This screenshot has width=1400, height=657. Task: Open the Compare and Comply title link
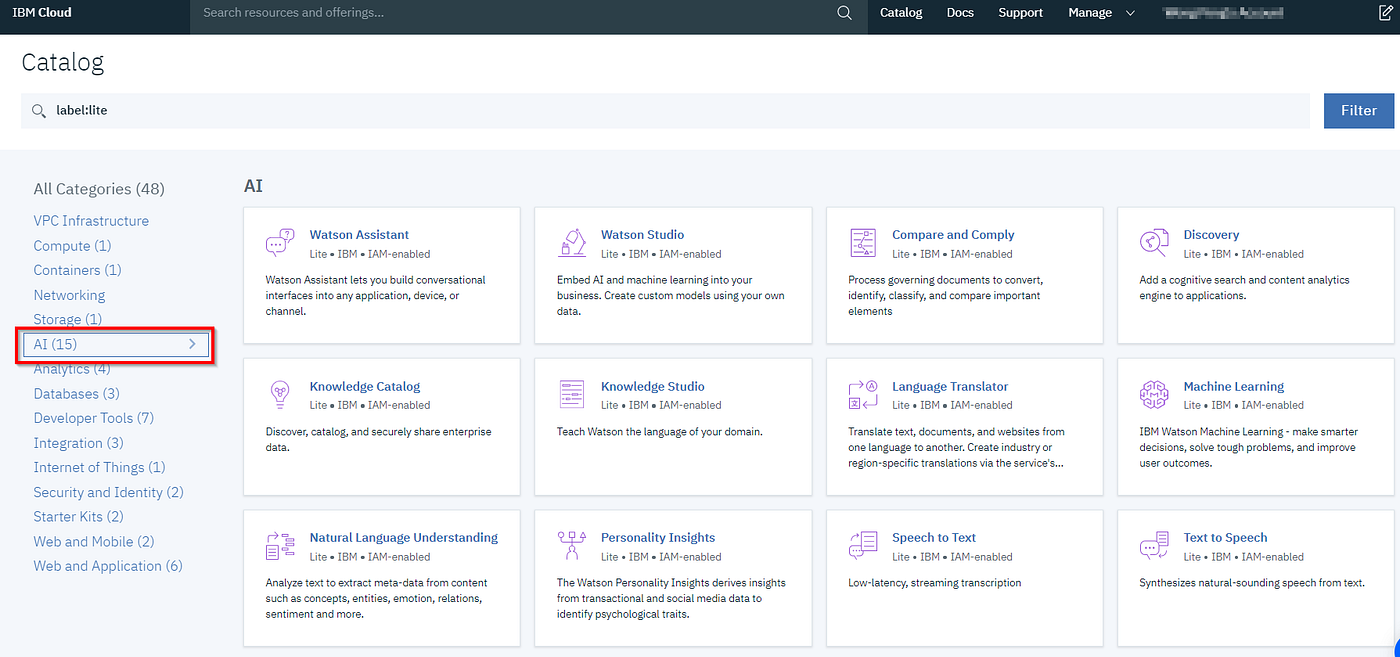[x=953, y=235]
